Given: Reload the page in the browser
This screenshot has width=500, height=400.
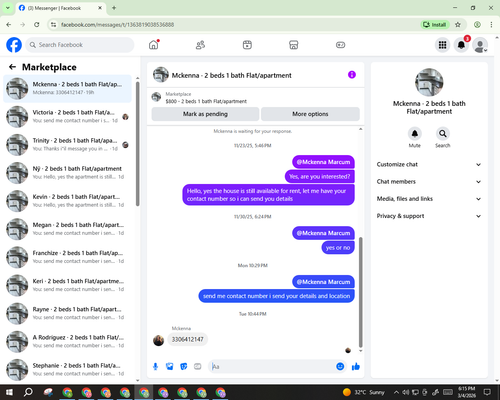Looking at the screenshot, I should tap(37, 25).
